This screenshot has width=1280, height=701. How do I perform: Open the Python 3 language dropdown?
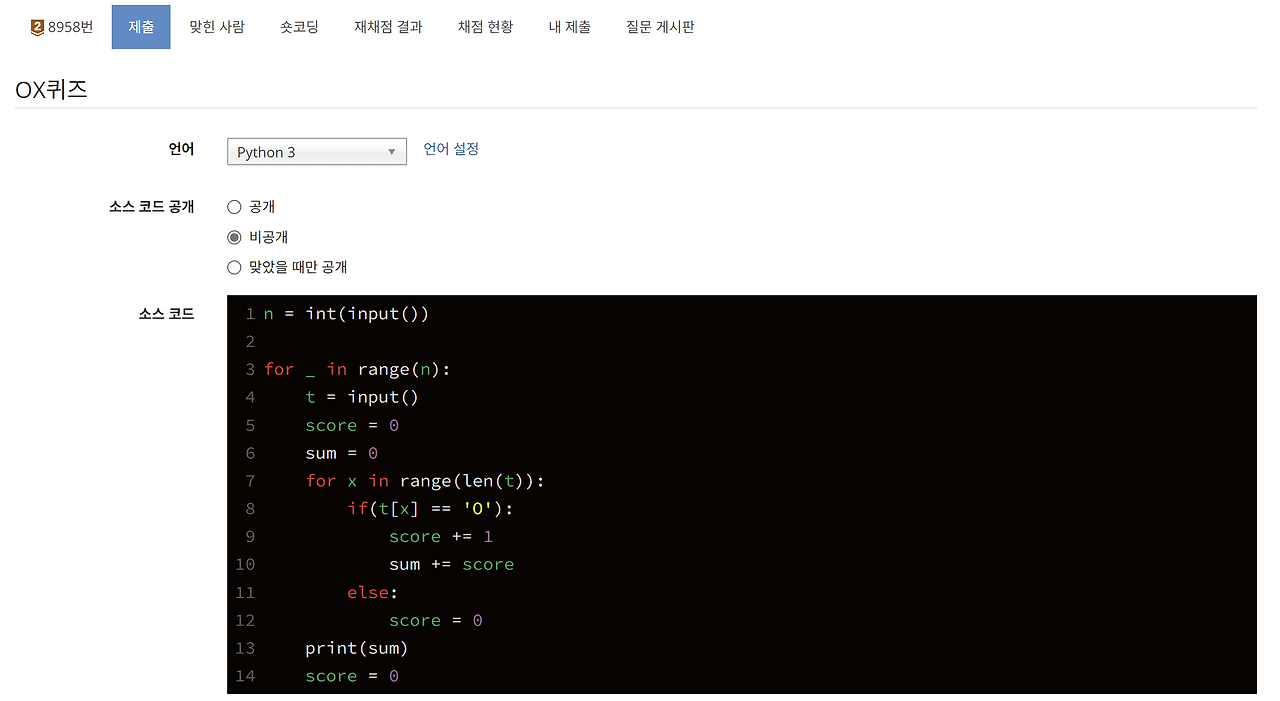[x=316, y=151]
